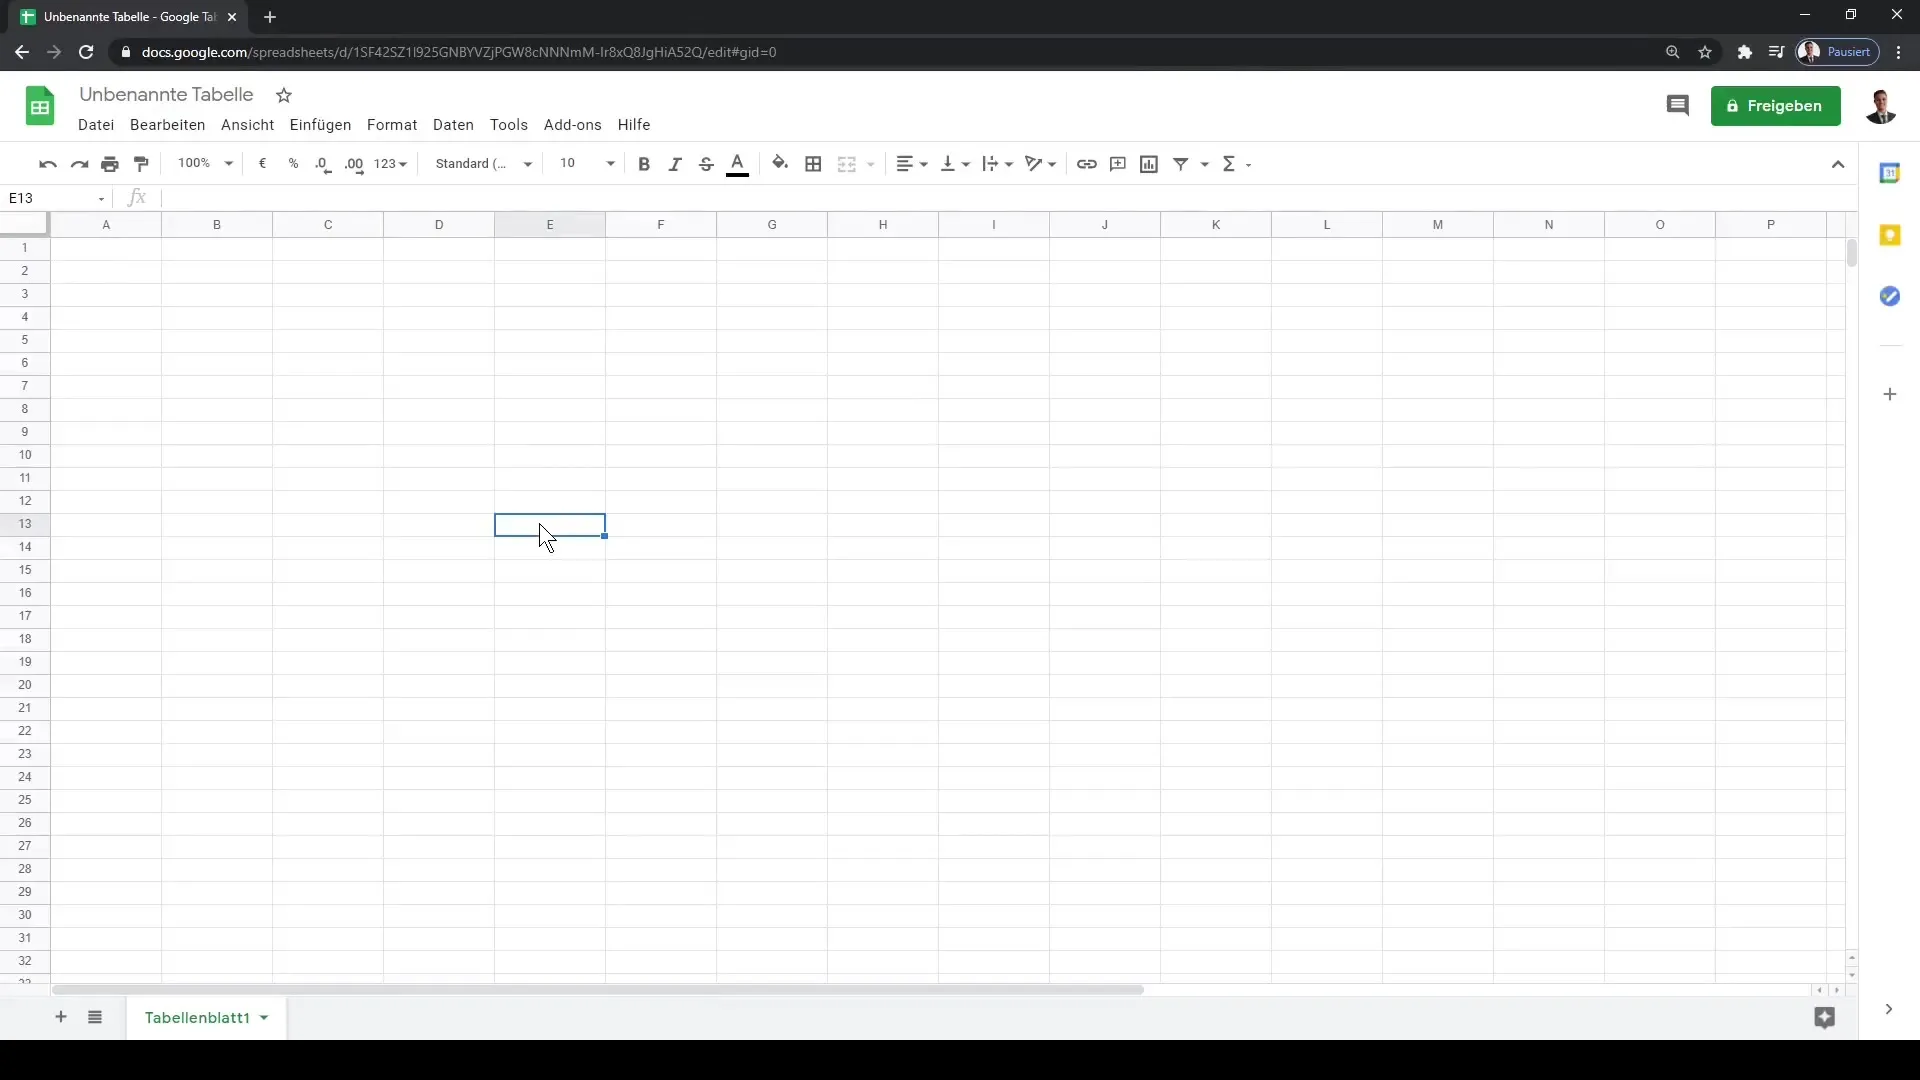Open the Hilfe menu
The height and width of the screenshot is (1080, 1920).
[634, 125]
